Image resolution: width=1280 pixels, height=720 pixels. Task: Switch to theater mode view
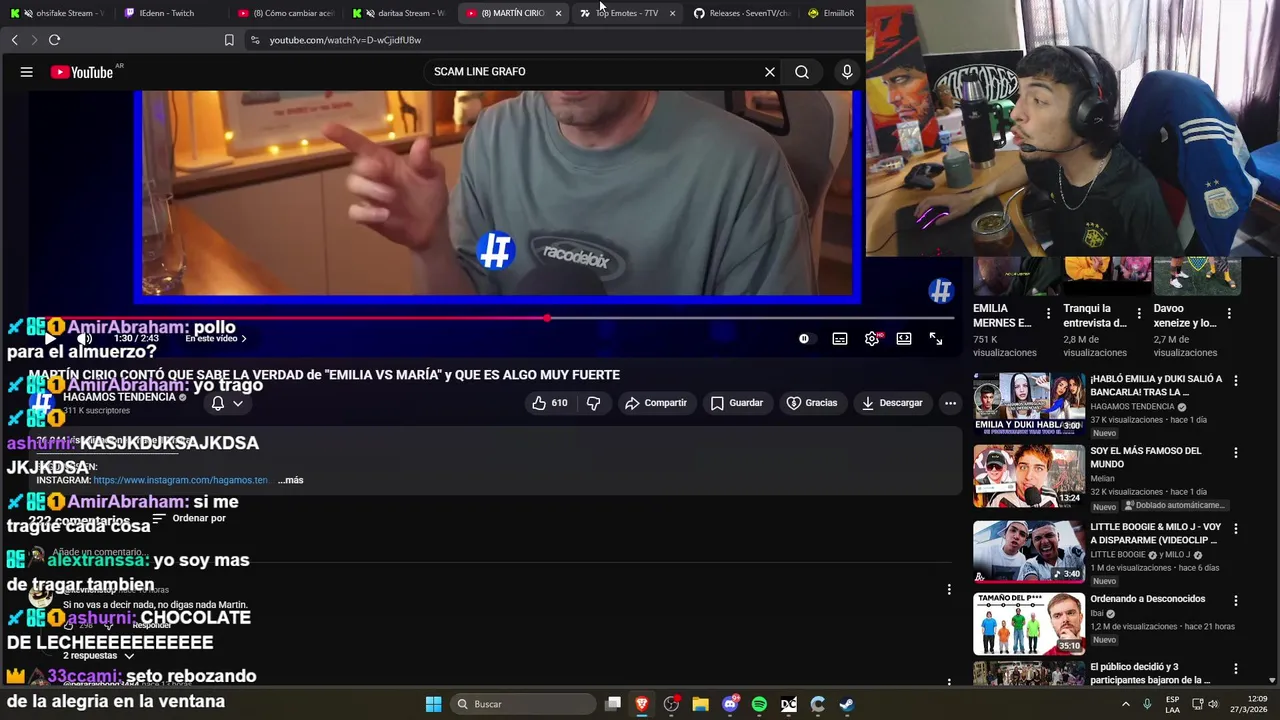point(904,339)
